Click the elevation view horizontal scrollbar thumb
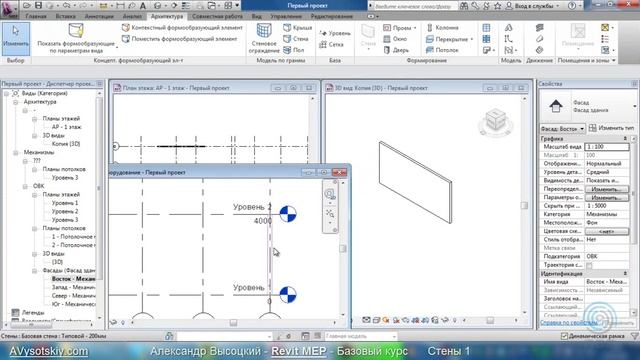 (x=233, y=323)
